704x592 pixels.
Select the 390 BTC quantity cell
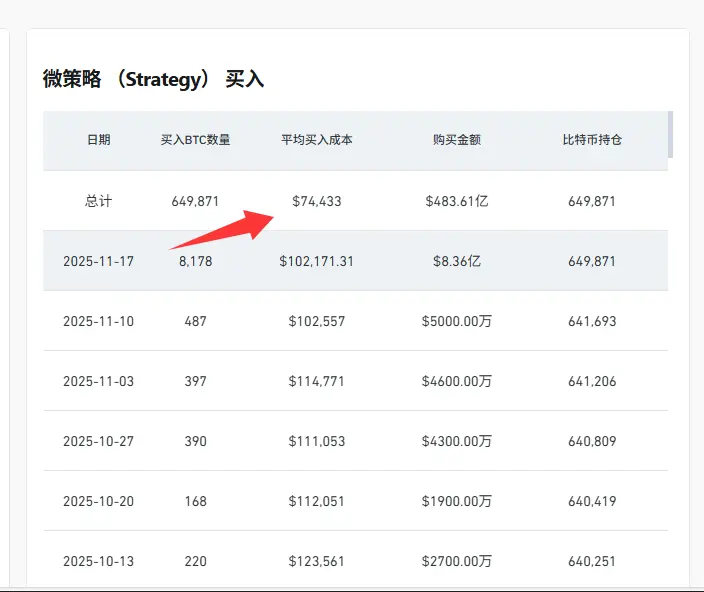coord(195,441)
